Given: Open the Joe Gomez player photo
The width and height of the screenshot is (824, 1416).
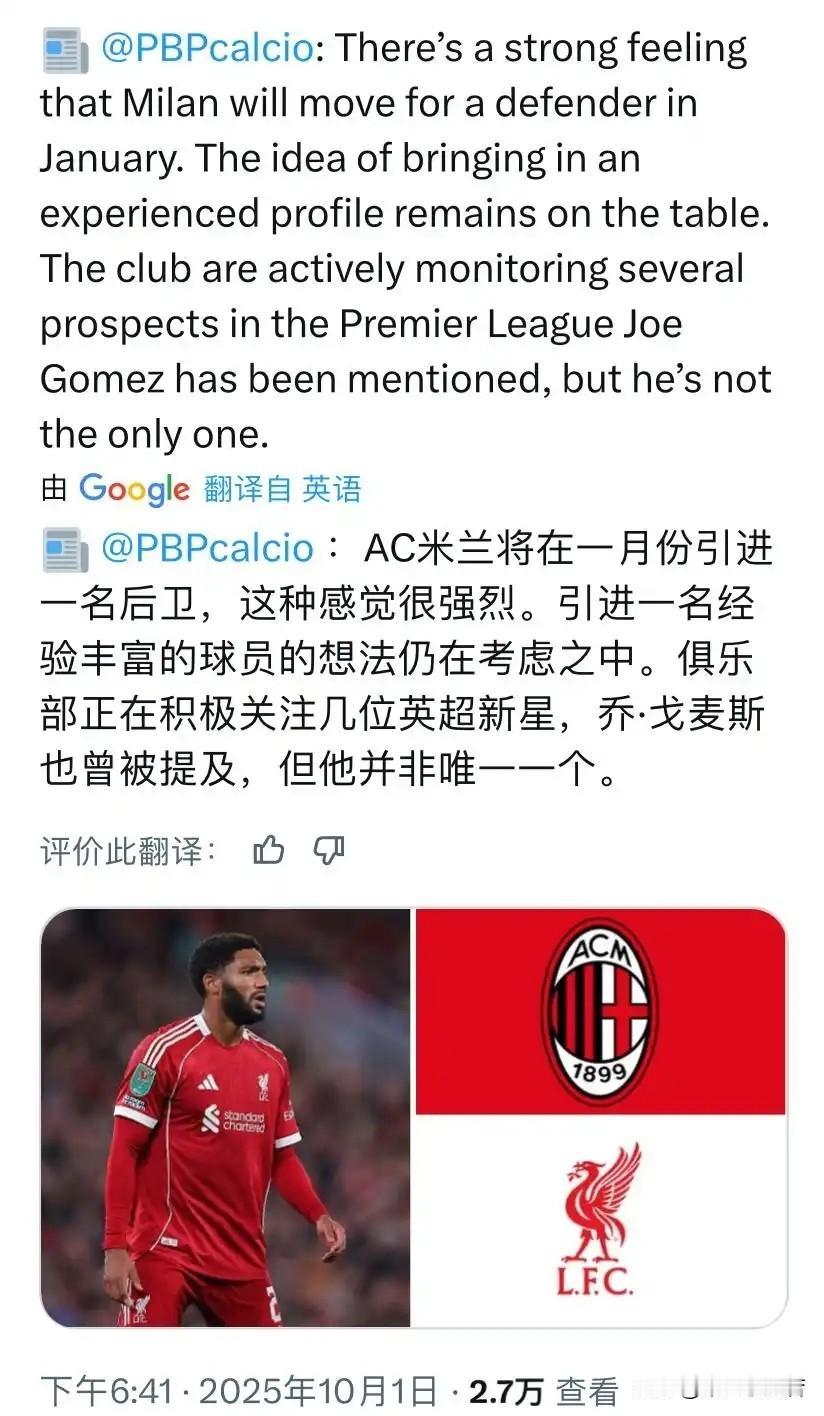Looking at the screenshot, I should 226,1117.
